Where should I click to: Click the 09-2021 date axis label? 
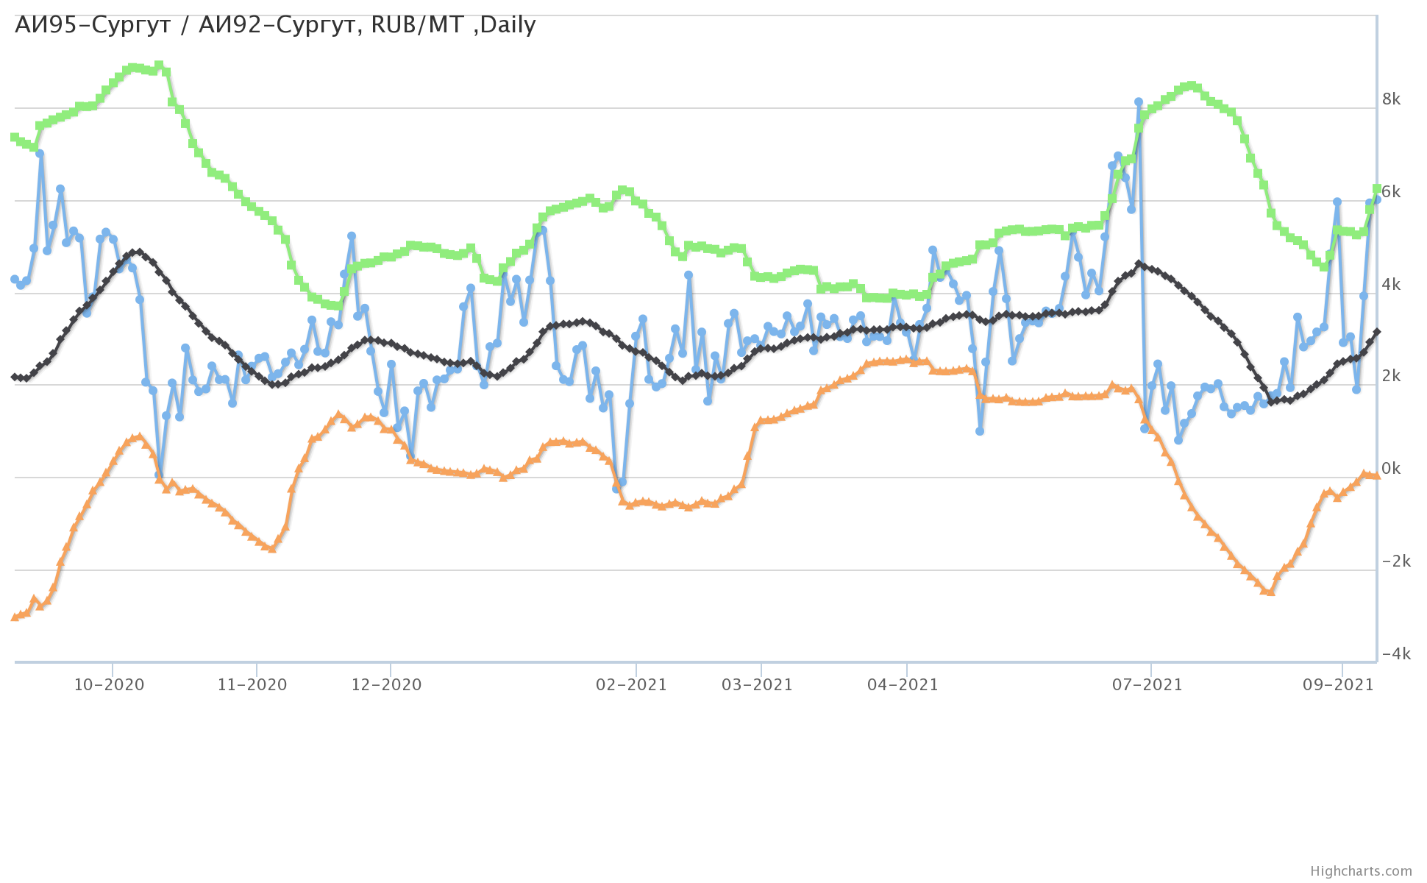coord(1338,685)
